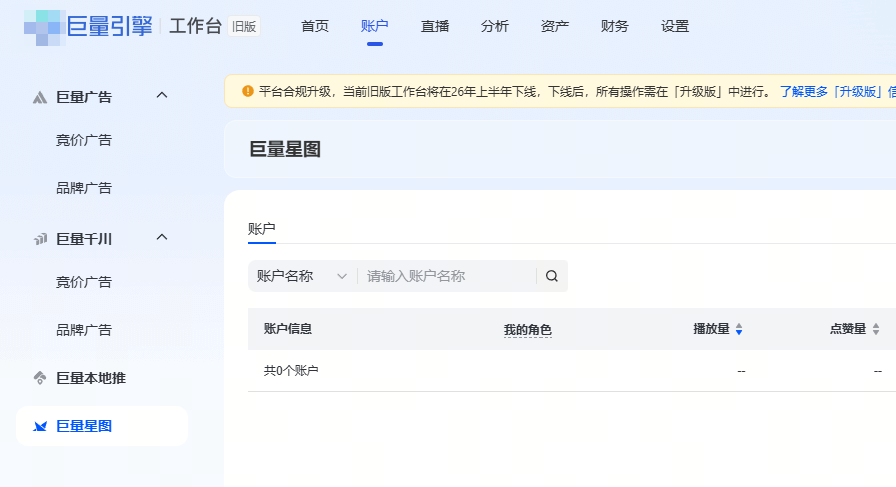Open the 资产 top menu
This screenshot has height=487, width=896.
555,26
